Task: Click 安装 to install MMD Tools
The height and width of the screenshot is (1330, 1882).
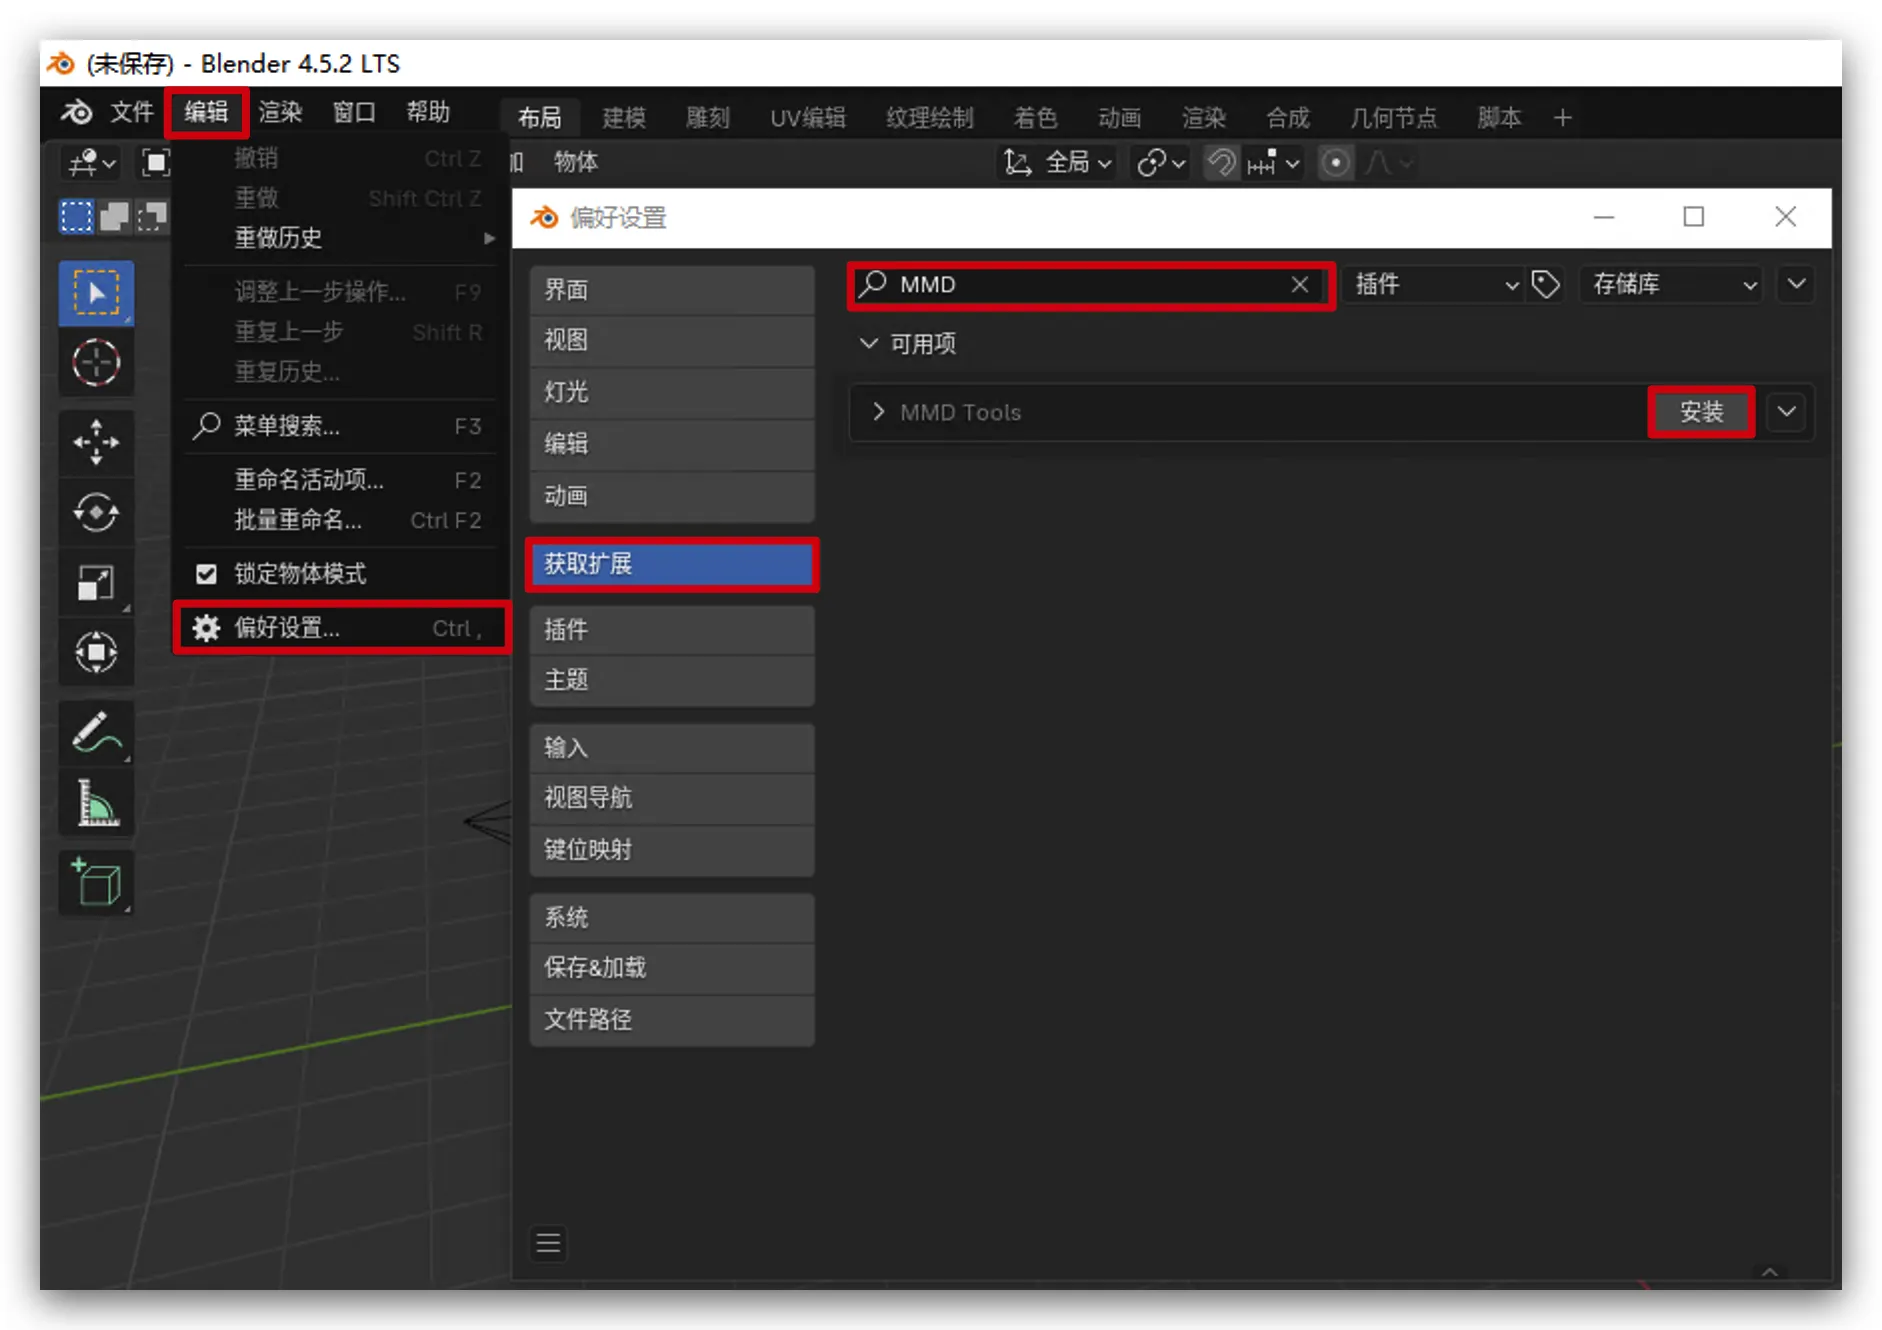Action: pyautogui.click(x=1700, y=412)
